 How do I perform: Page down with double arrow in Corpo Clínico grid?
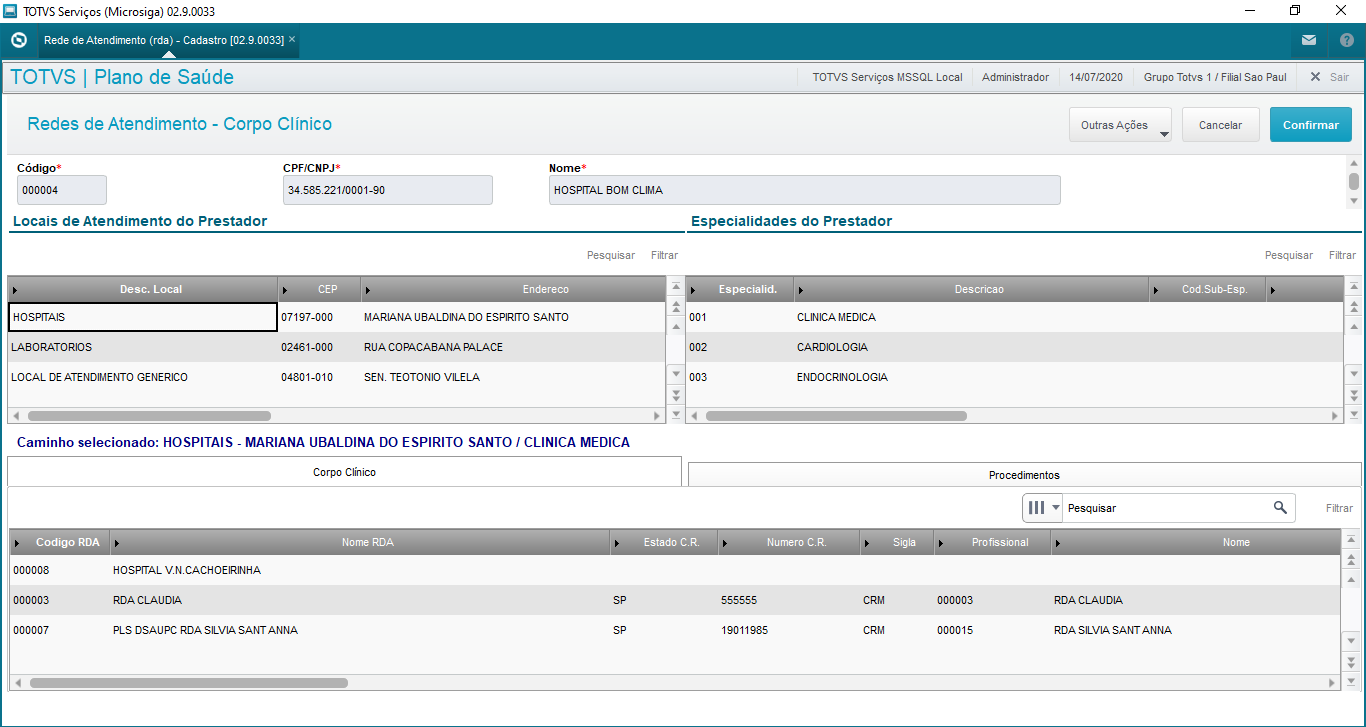pos(1351,662)
